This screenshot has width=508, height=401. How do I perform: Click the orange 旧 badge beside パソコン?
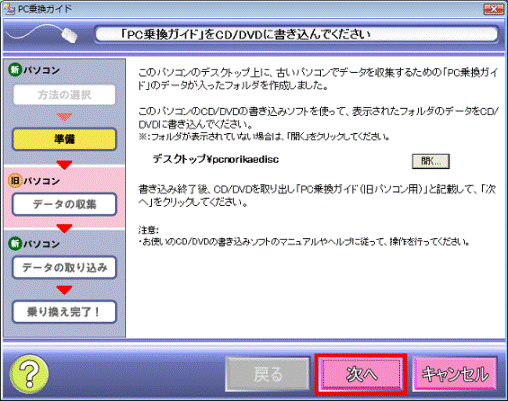15,181
